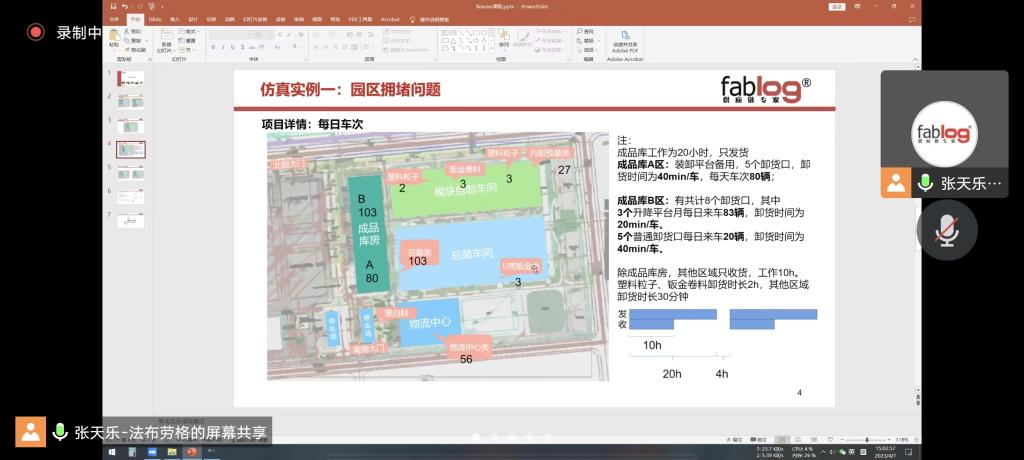Click the Sign in button in title bar
Viewport: 1024px width, 460px height.
pyautogui.click(x=837, y=6)
